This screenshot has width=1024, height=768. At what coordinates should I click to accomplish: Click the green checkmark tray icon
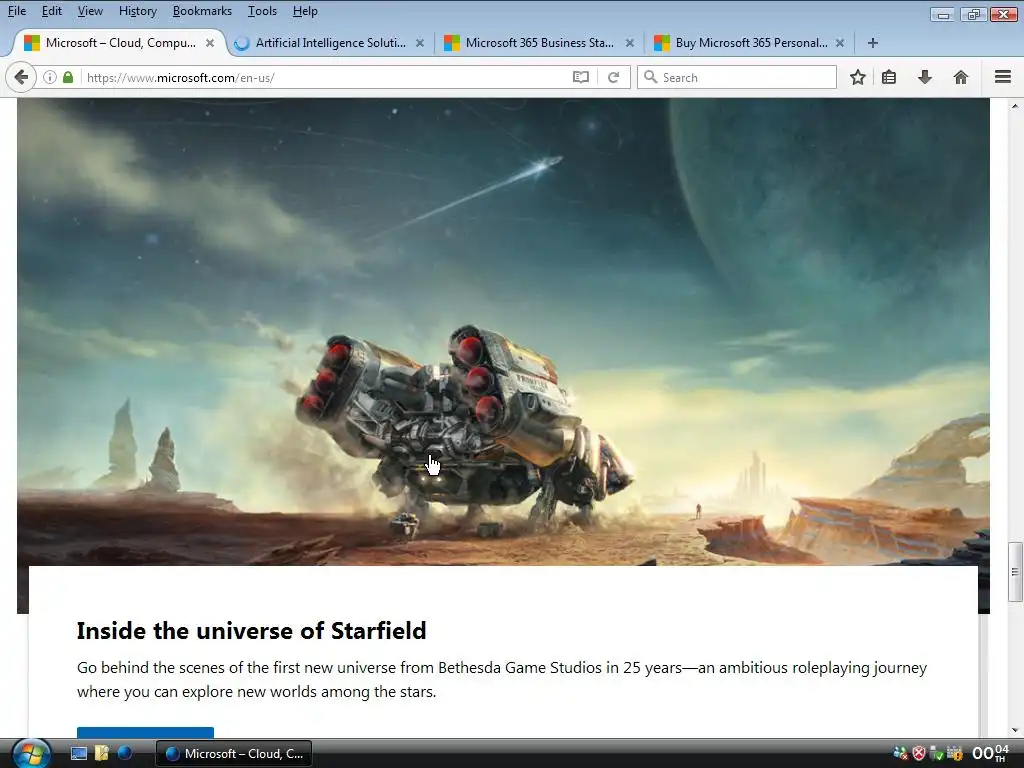(x=936, y=754)
